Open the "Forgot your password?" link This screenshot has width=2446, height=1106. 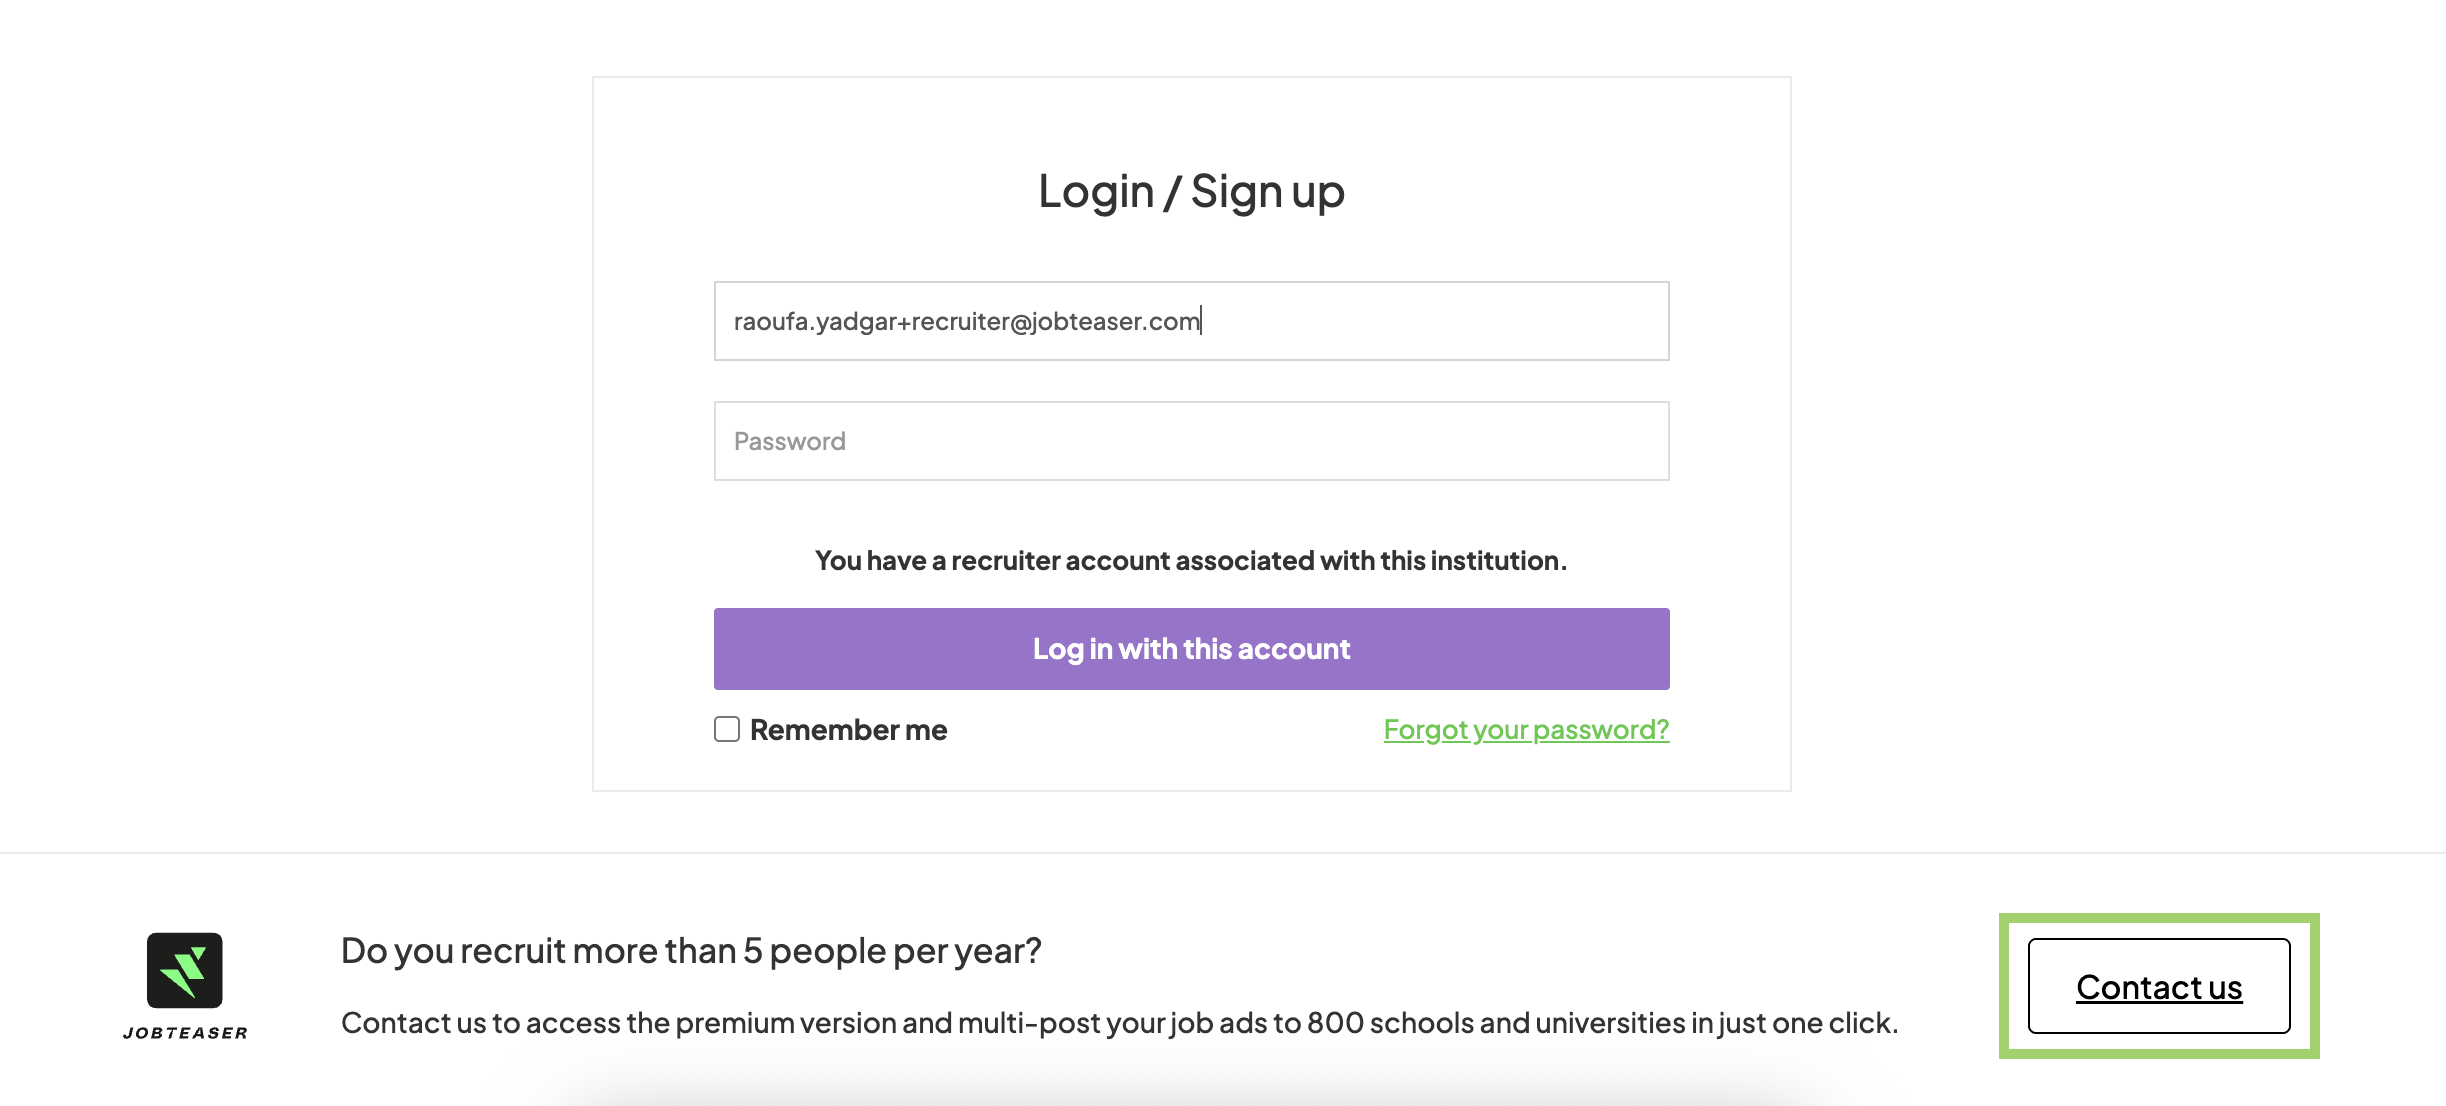click(1526, 730)
